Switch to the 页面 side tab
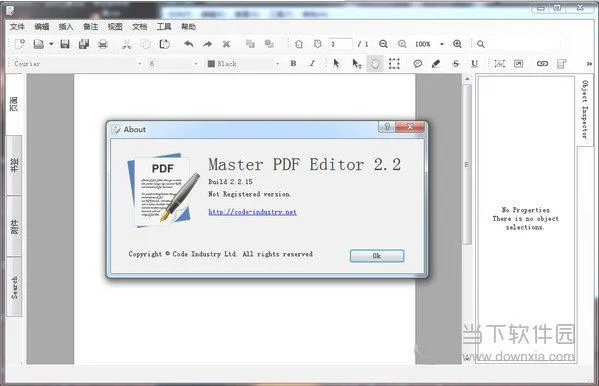 (x=14, y=104)
